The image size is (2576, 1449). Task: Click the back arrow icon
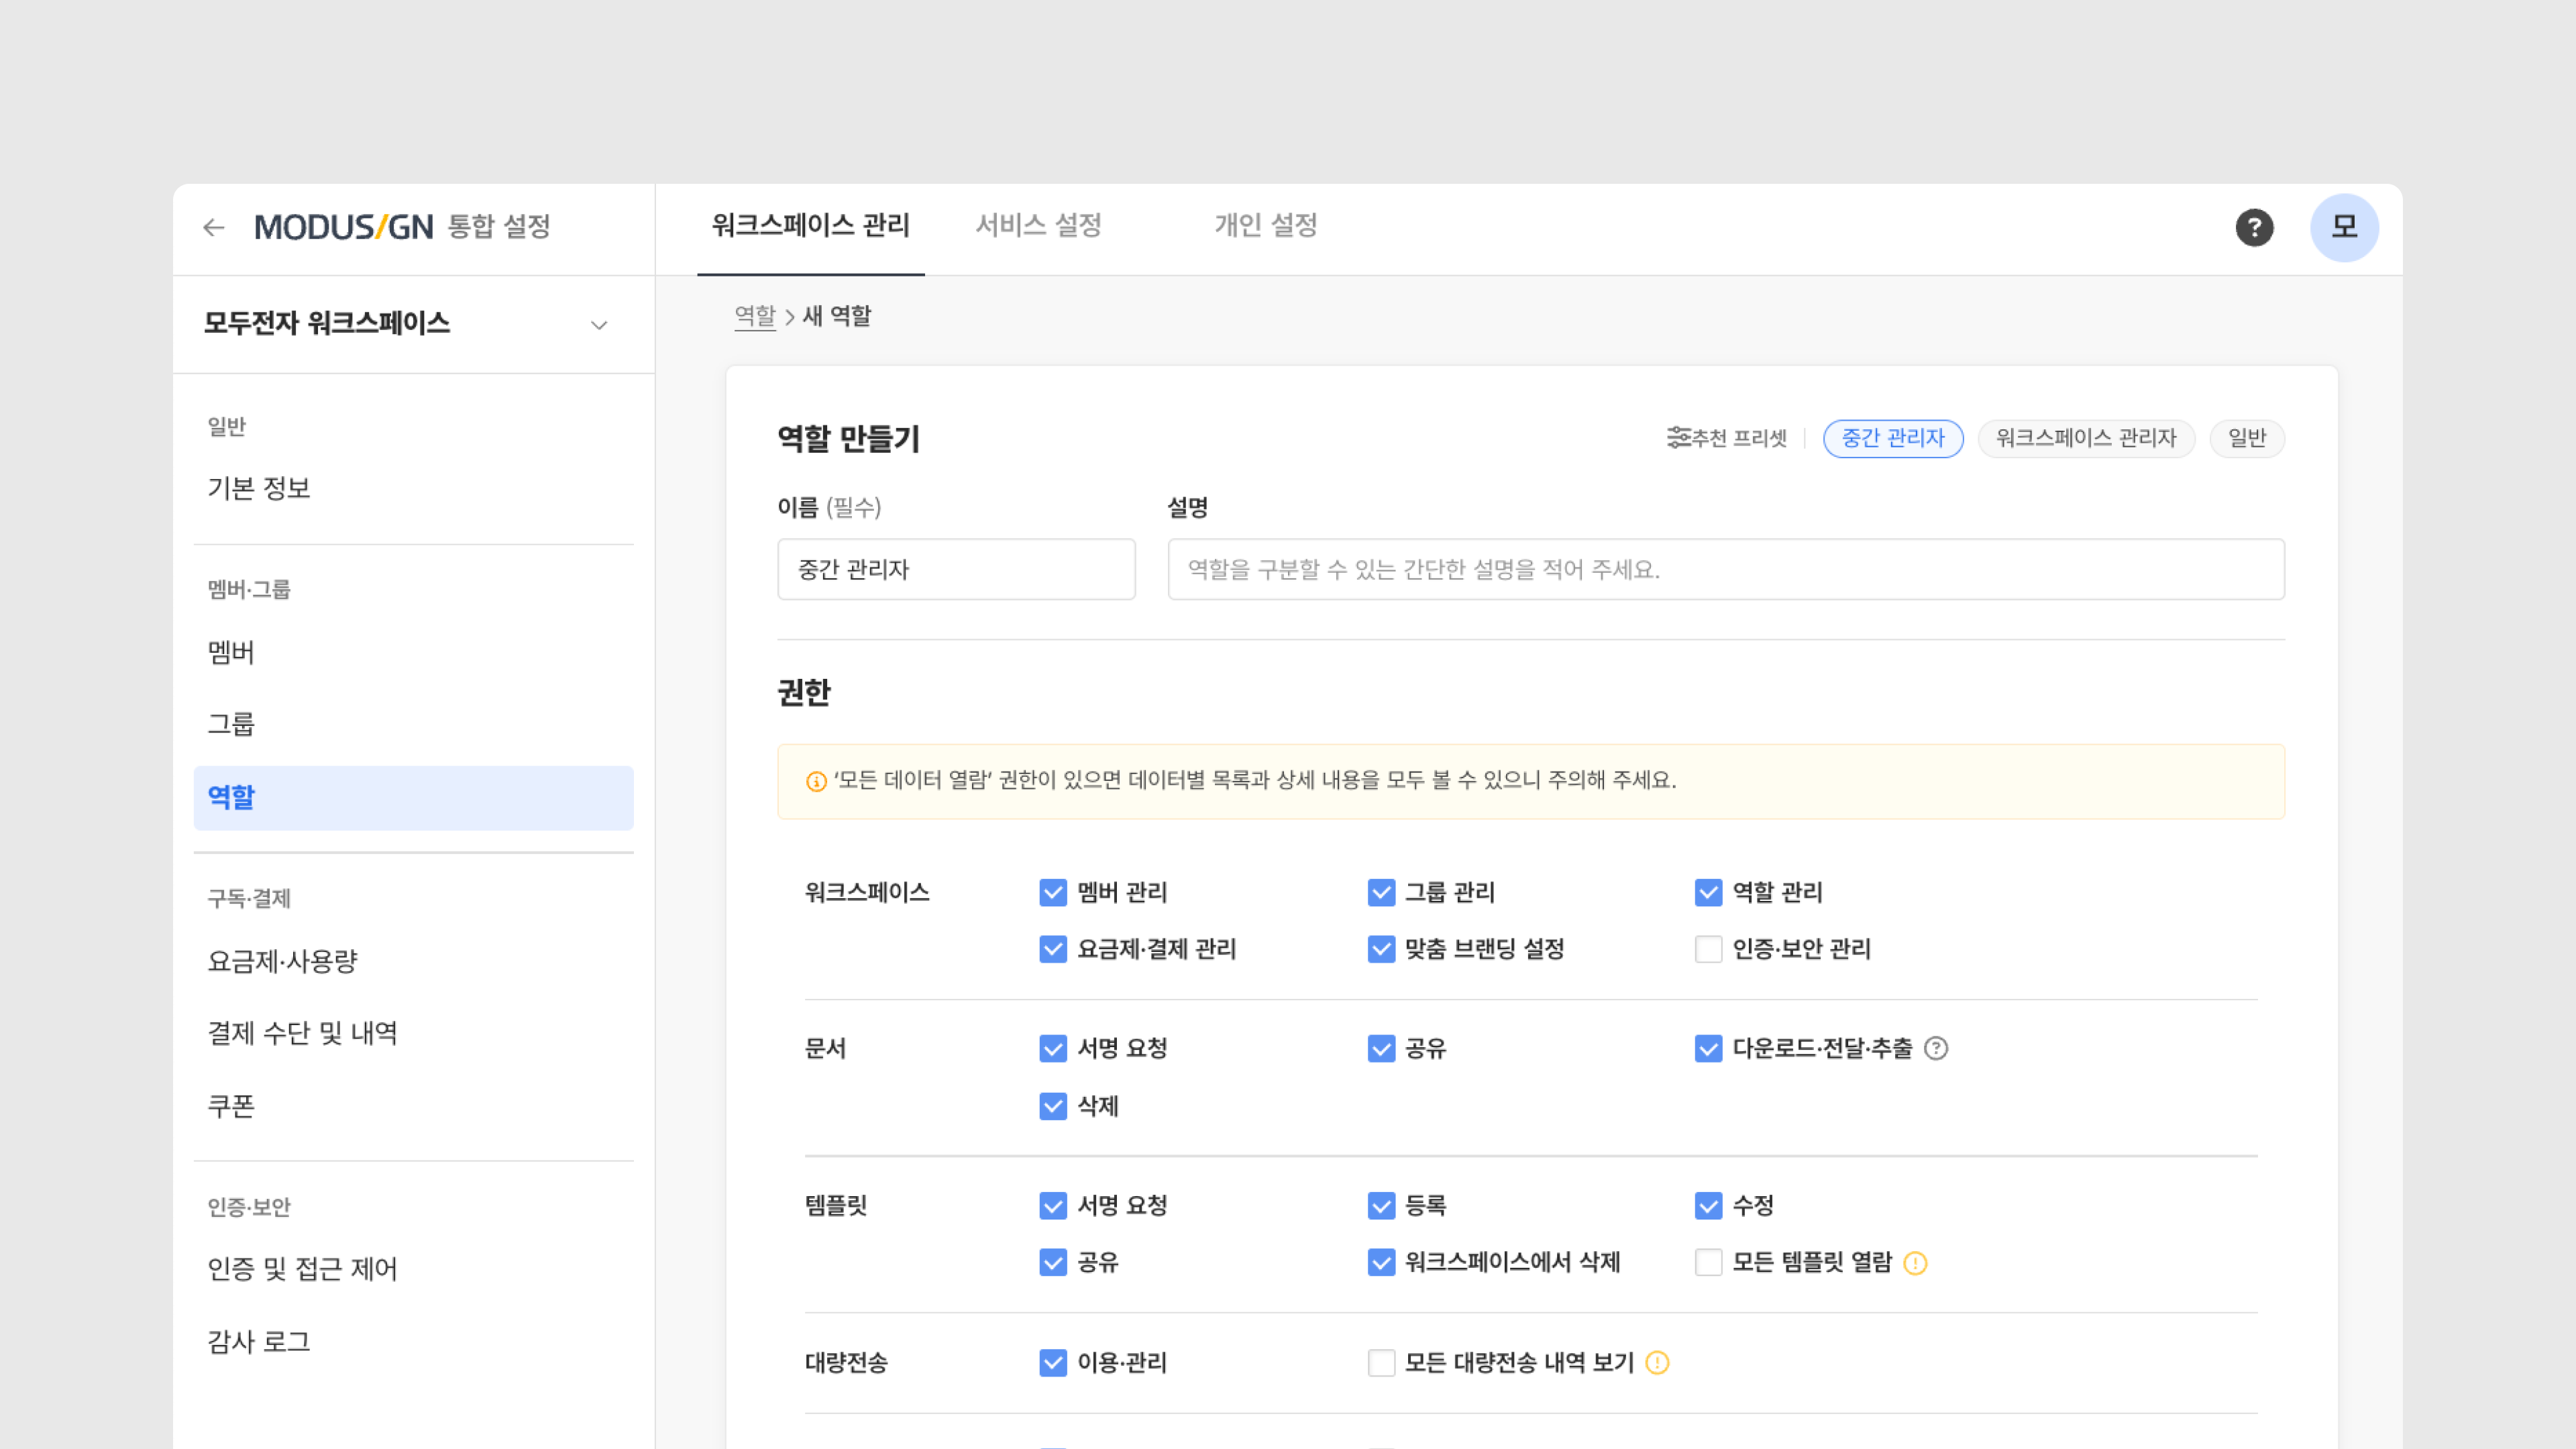214,228
